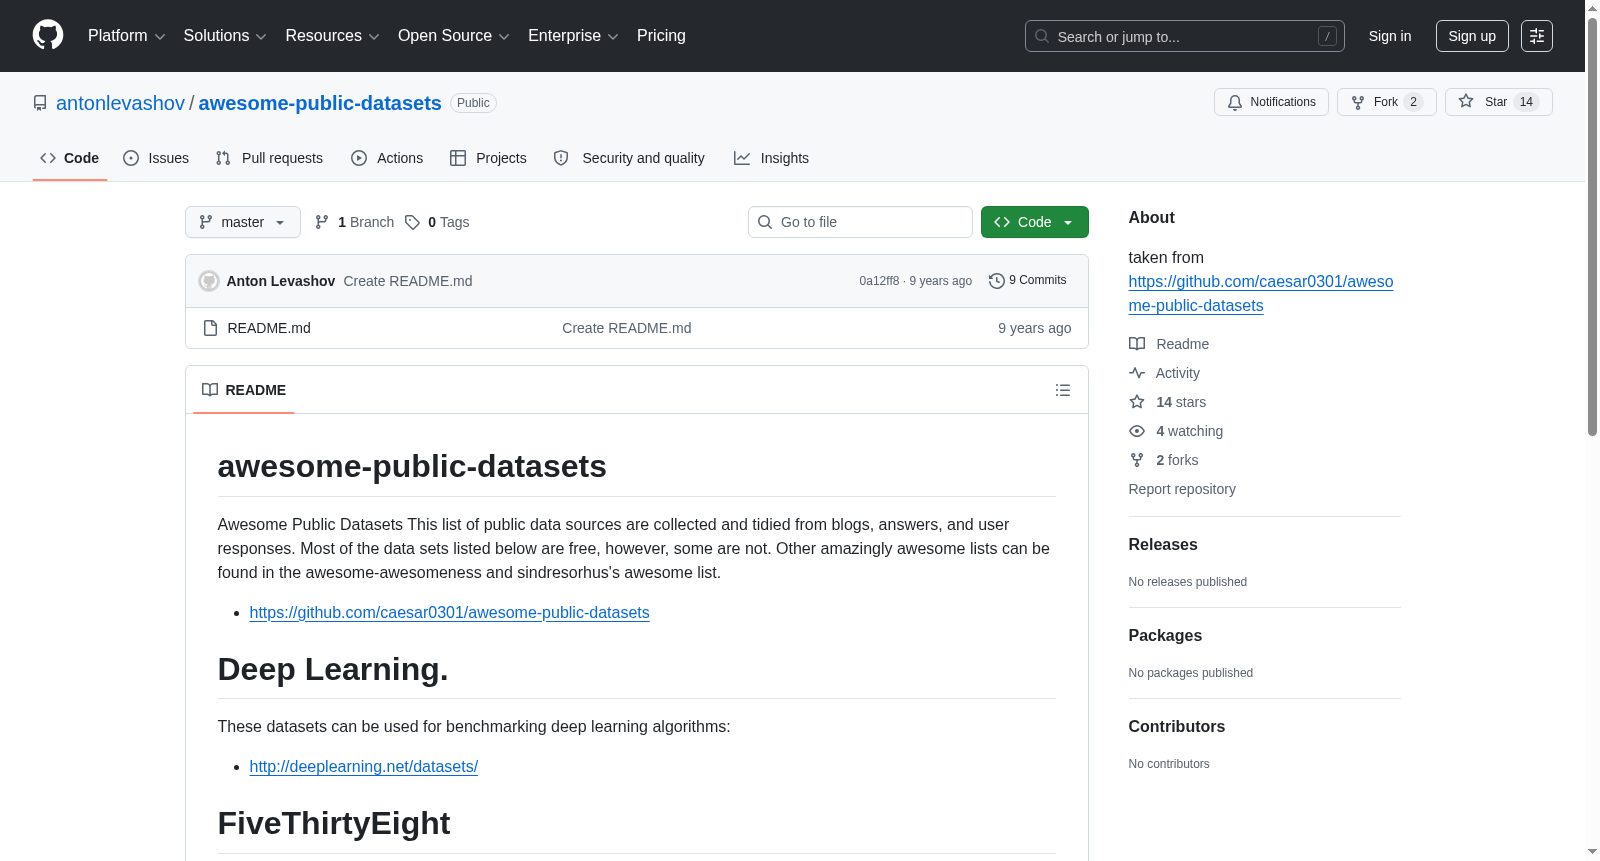
Task: Jump to the Readme link in About
Action: click(1169, 344)
